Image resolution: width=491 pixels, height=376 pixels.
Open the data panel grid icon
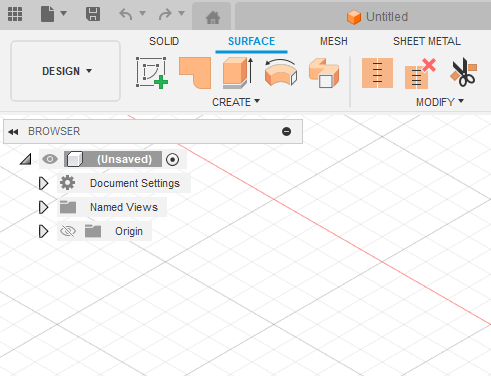tap(15, 14)
